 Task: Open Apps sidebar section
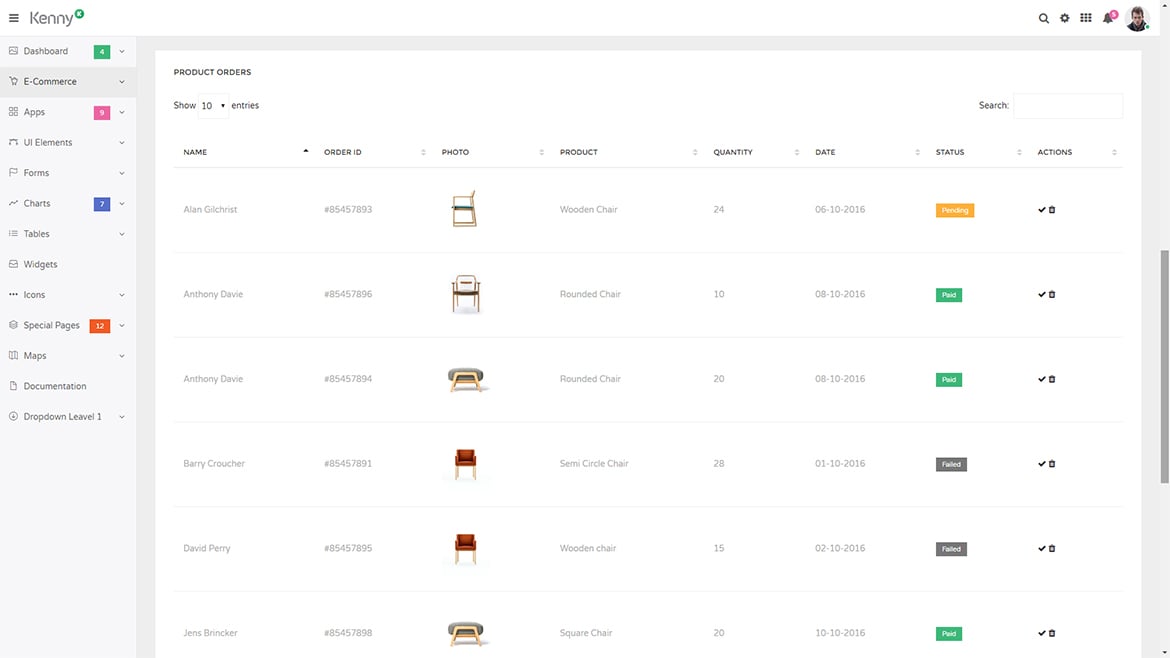pos(68,112)
